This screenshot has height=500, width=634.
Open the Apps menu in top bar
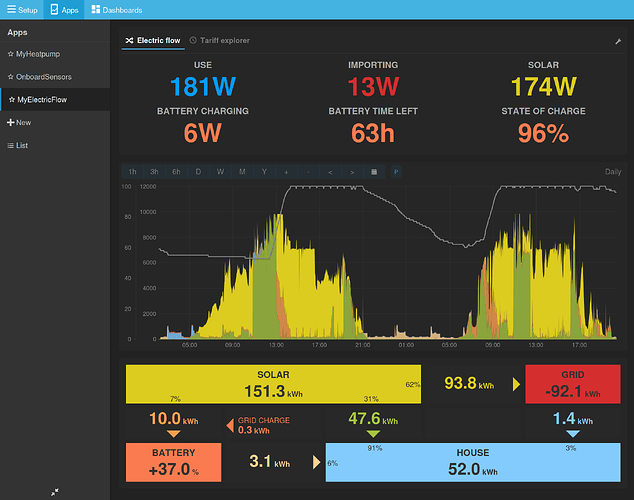64,10
